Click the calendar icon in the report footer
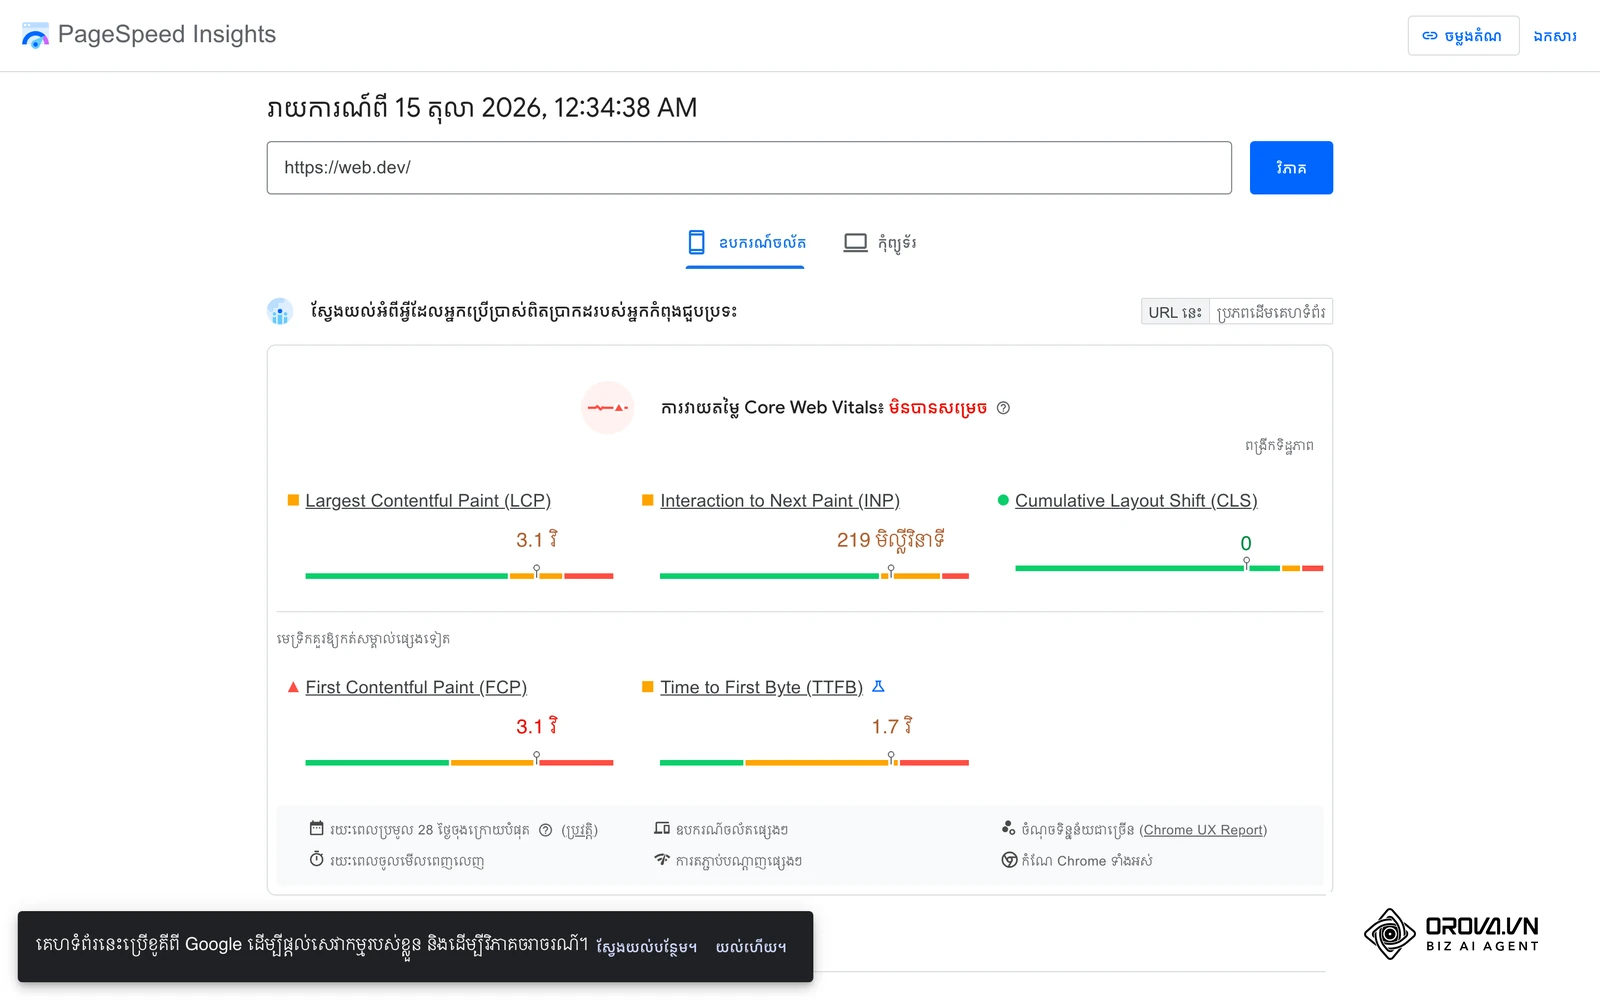Screen dimensions: 1600x1000 pos(317,828)
